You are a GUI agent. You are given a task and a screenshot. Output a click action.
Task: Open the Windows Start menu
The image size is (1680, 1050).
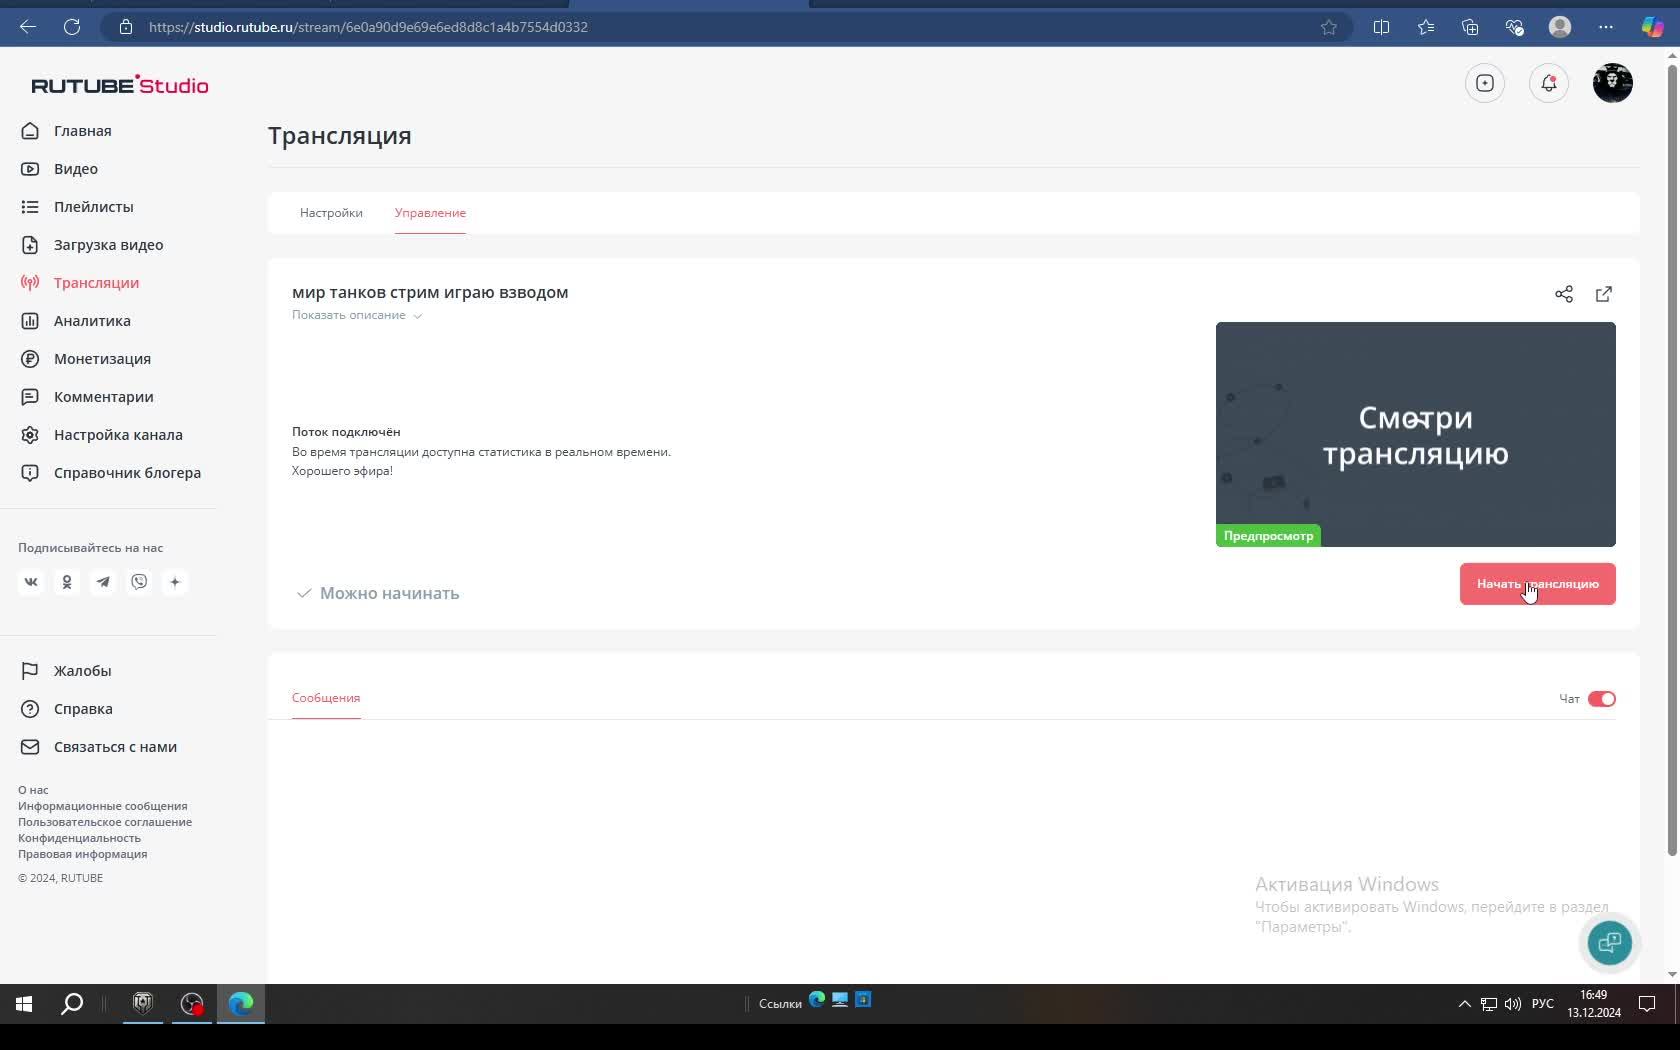coord(24,1004)
